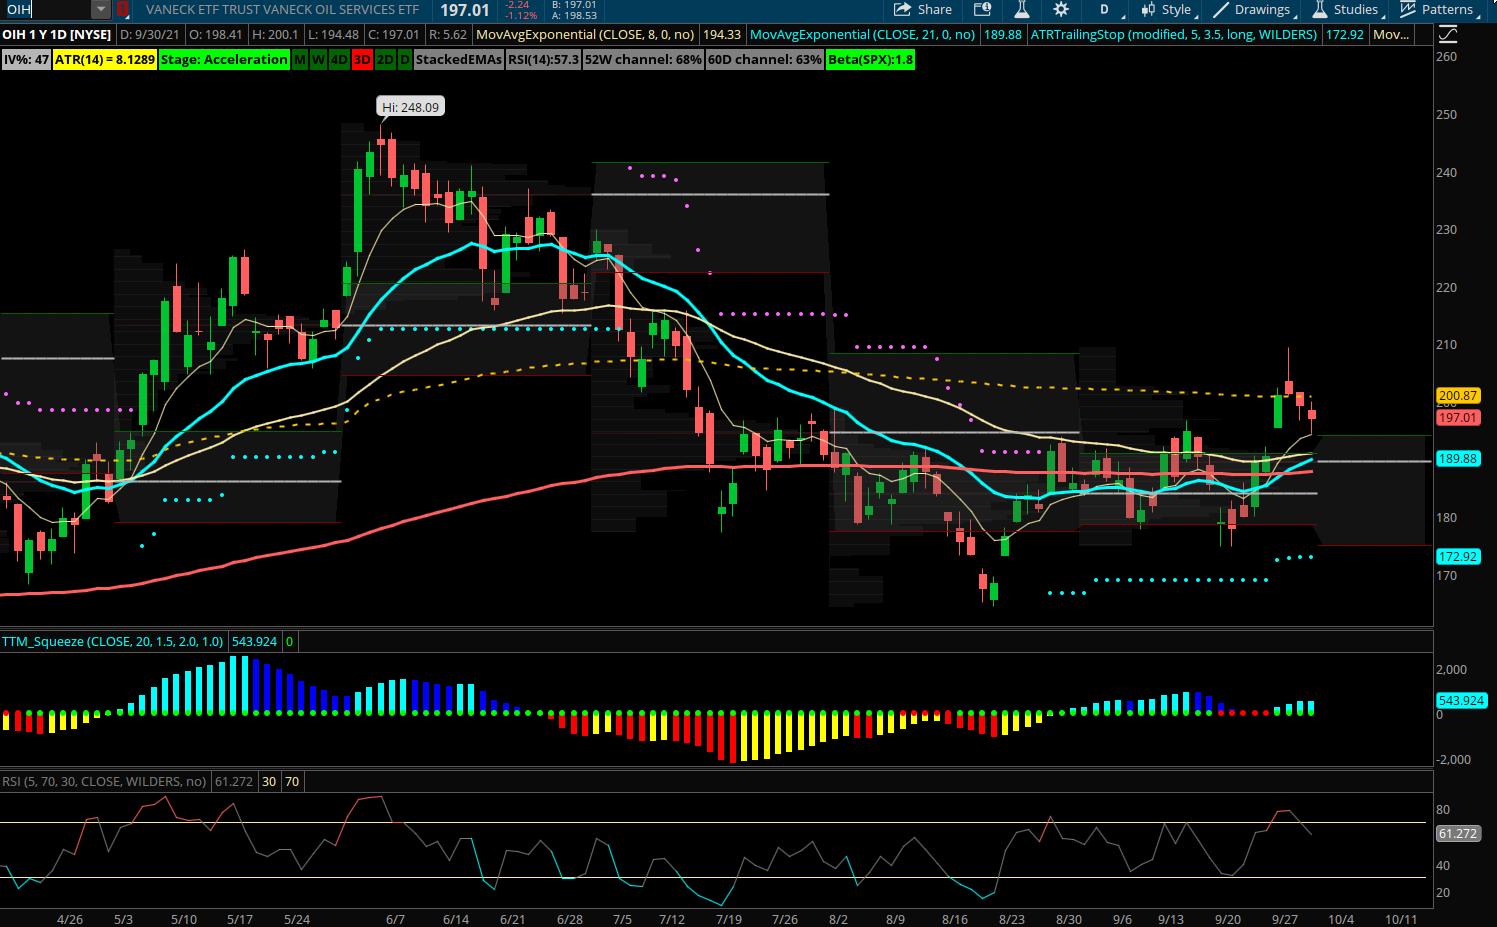Click the red 197.01 last price bubble
1497x927 pixels.
pyautogui.click(x=1457, y=418)
